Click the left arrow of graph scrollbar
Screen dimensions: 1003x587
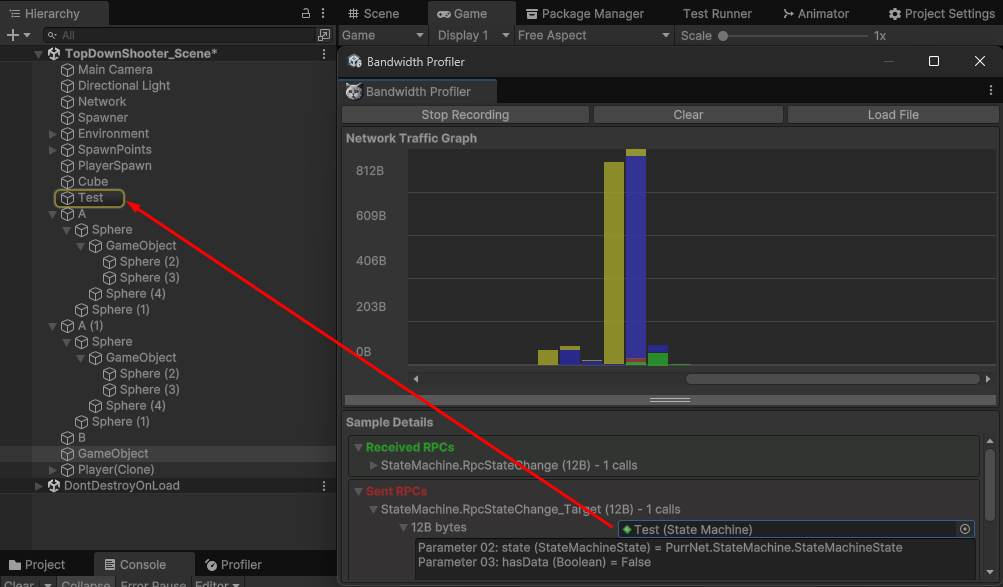[416, 379]
